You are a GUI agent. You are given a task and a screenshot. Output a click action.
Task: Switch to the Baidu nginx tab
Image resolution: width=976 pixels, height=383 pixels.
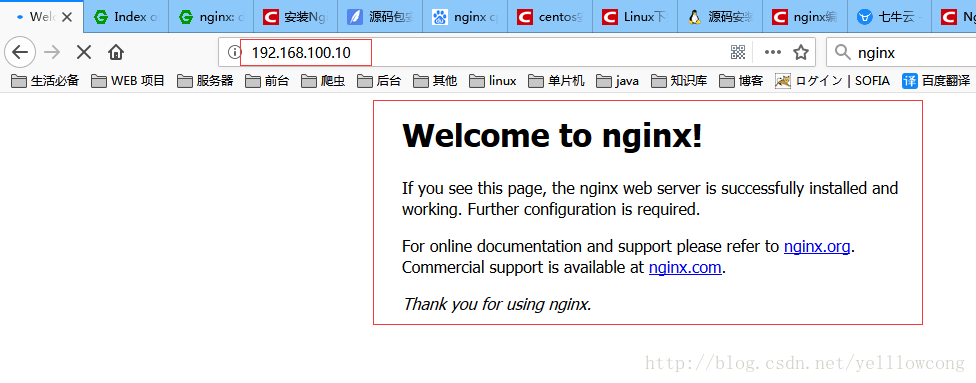(465, 17)
